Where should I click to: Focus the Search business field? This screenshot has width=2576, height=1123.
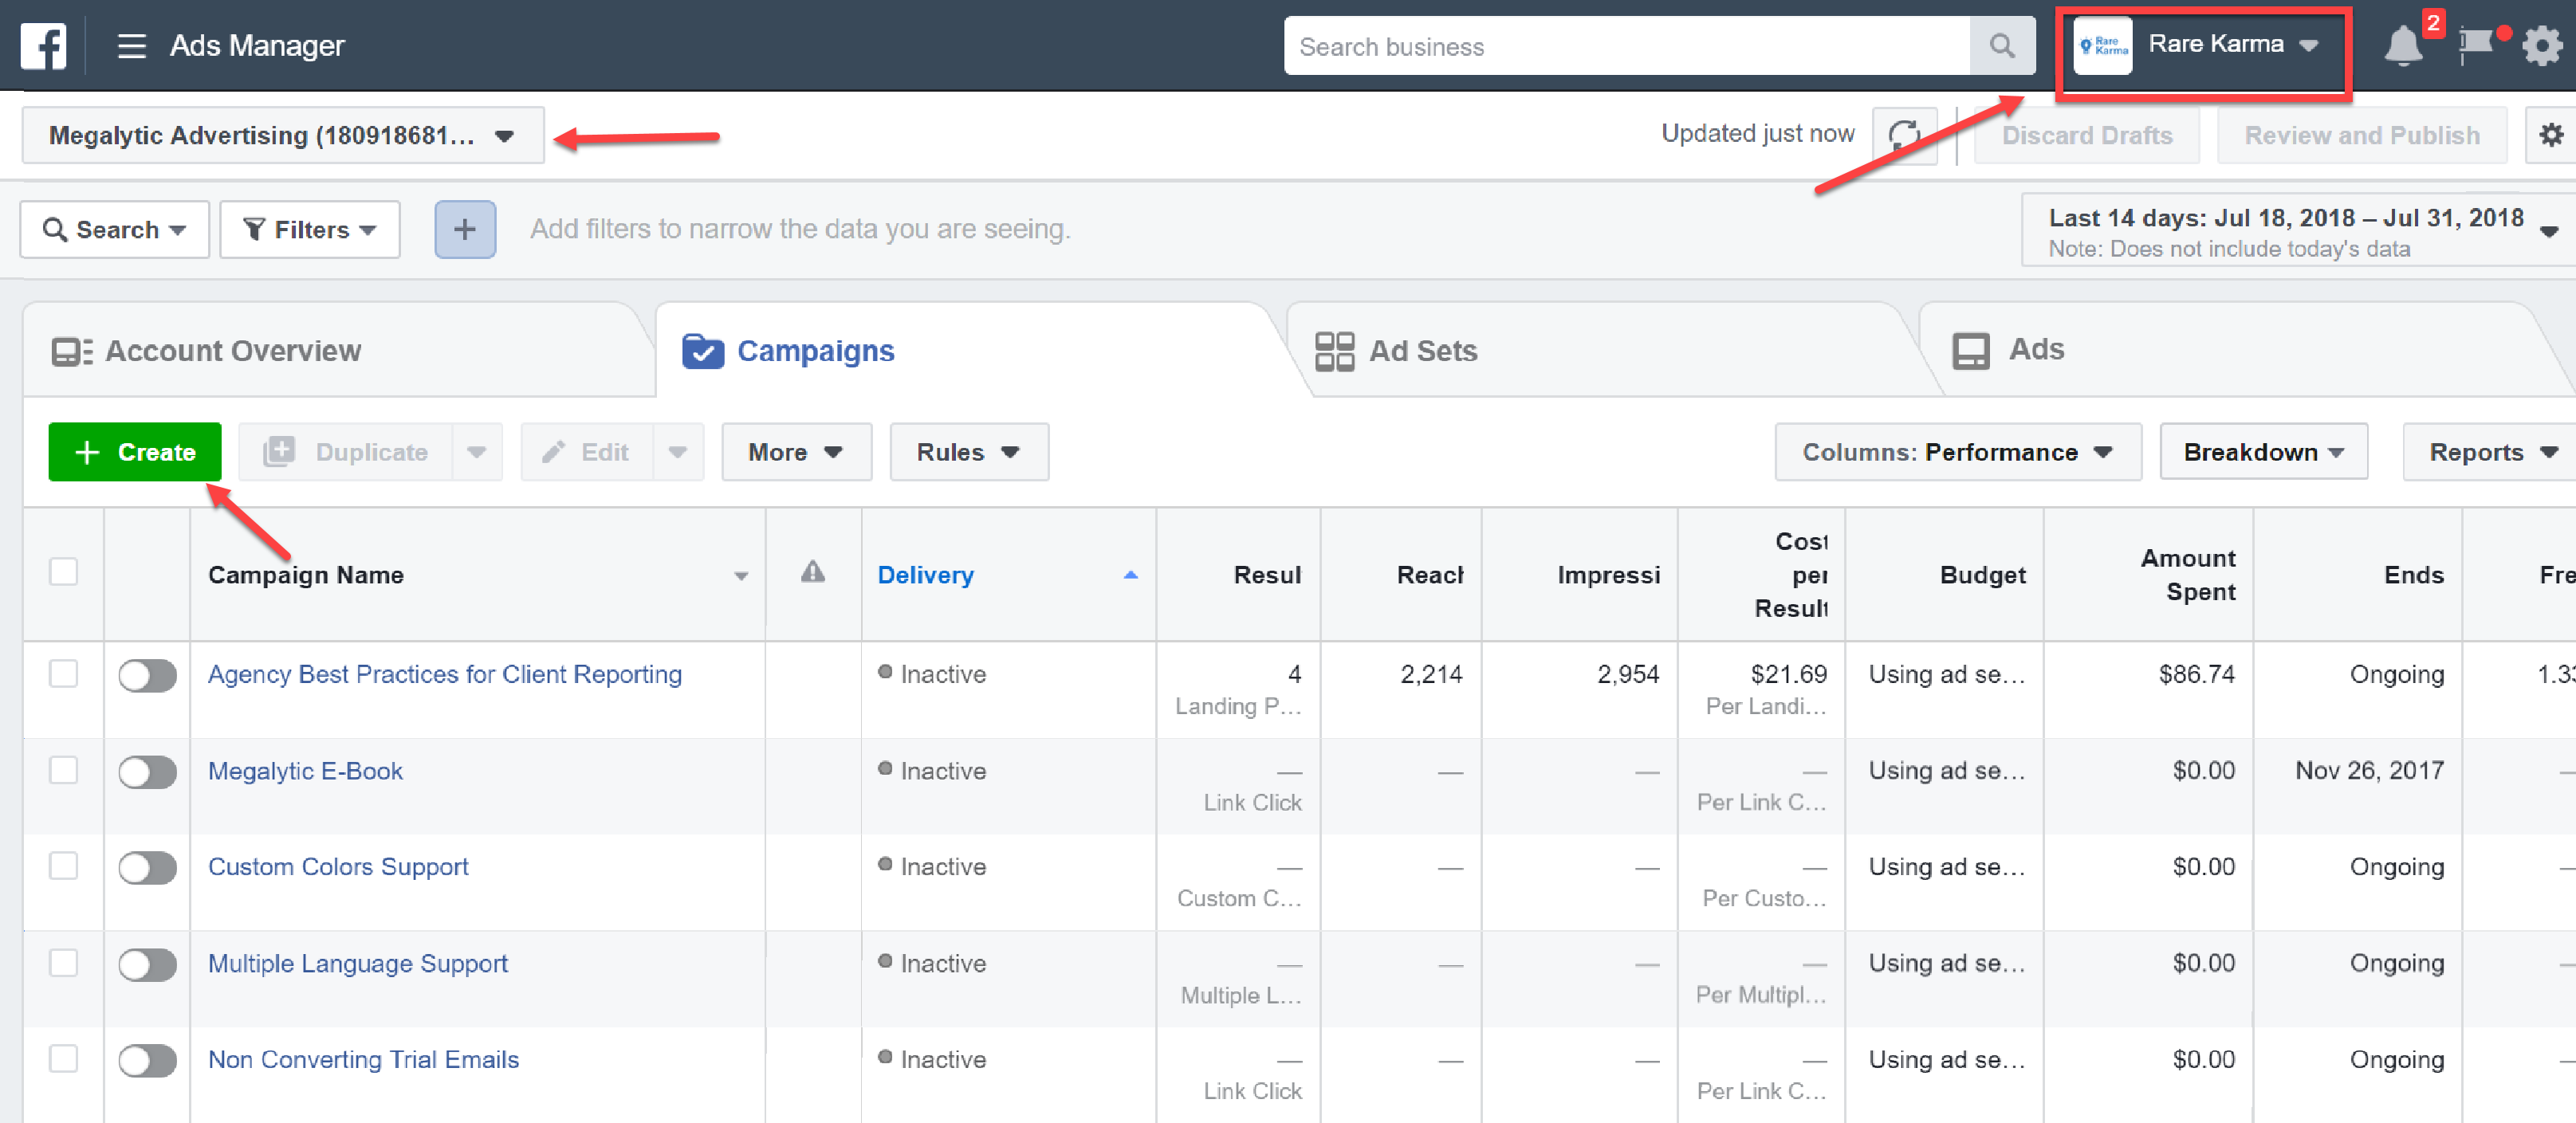coord(1627,46)
